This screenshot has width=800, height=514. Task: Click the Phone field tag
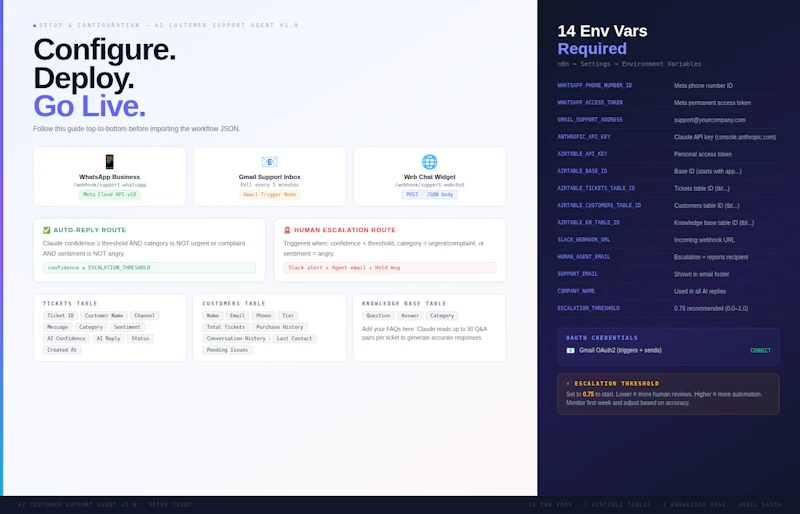pos(263,315)
